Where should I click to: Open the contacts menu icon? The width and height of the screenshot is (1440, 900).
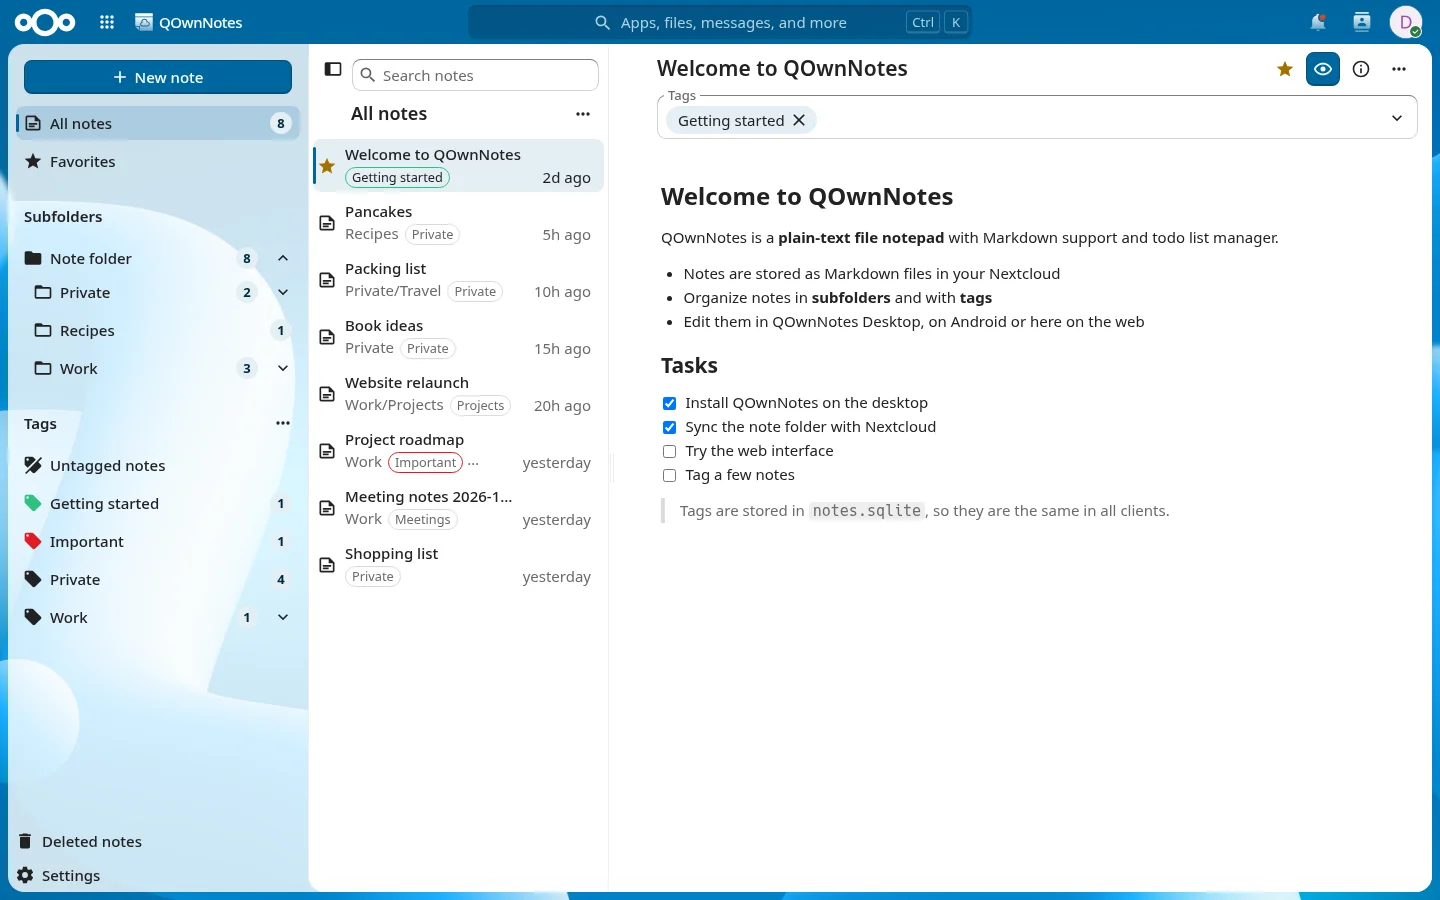(1361, 22)
